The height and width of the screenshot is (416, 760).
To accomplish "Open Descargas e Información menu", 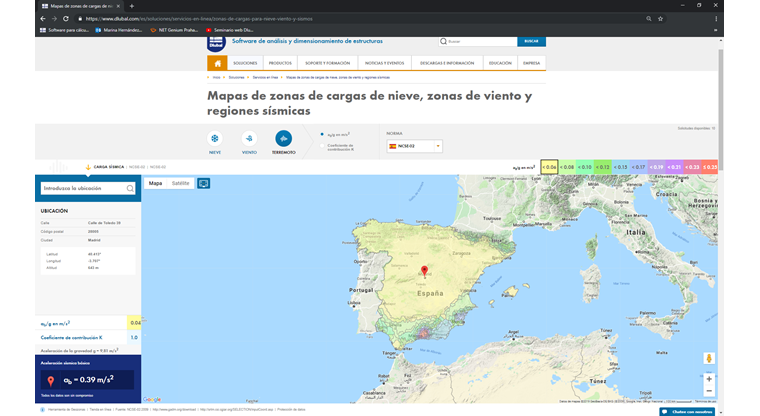I will 447,63.
